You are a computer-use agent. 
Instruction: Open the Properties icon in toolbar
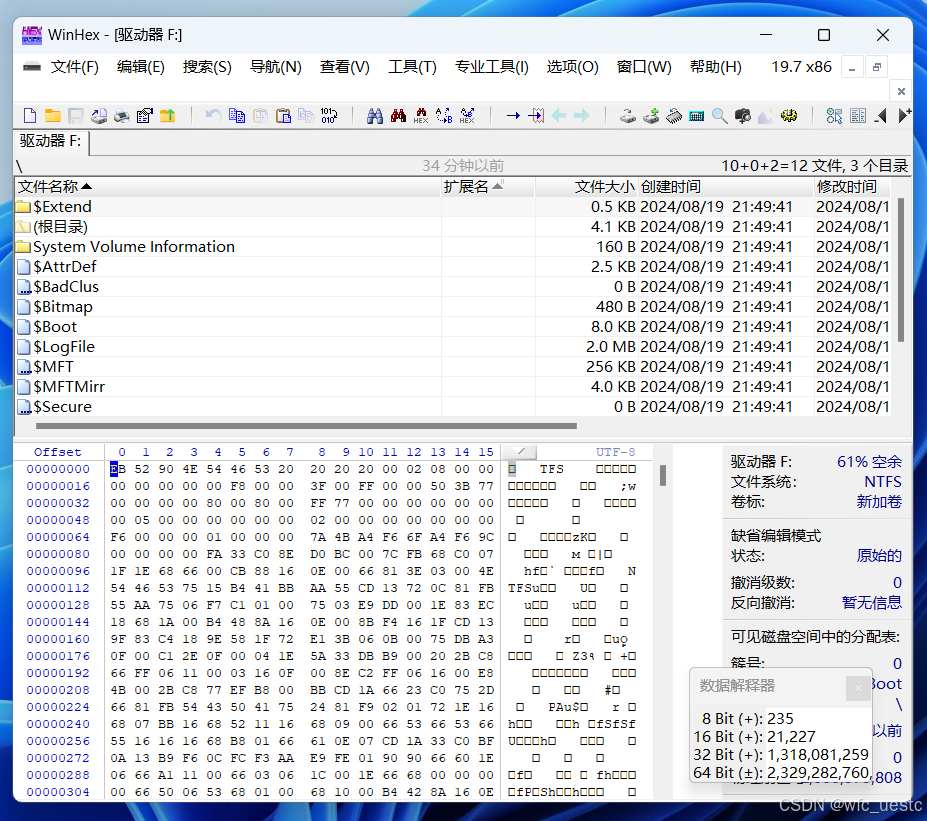[x=145, y=116]
